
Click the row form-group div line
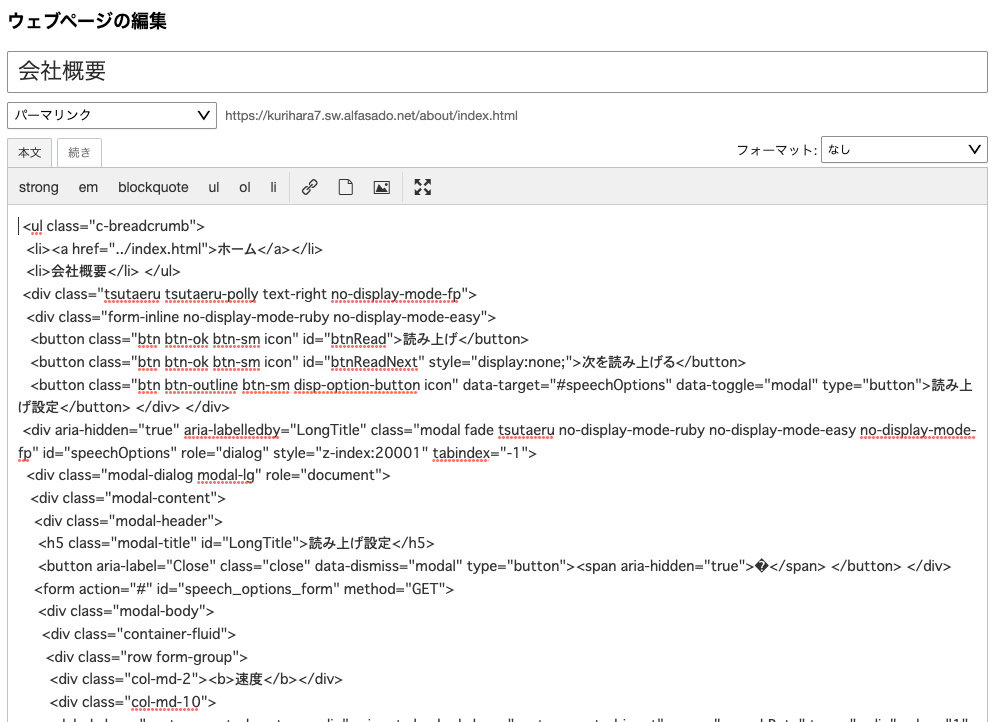coord(146,657)
